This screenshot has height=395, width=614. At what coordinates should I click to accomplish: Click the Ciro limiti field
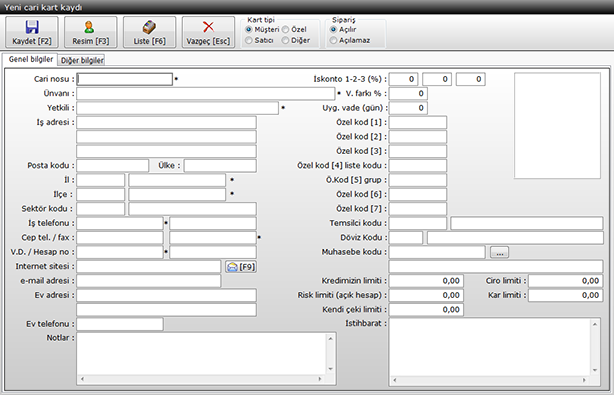(565, 281)
